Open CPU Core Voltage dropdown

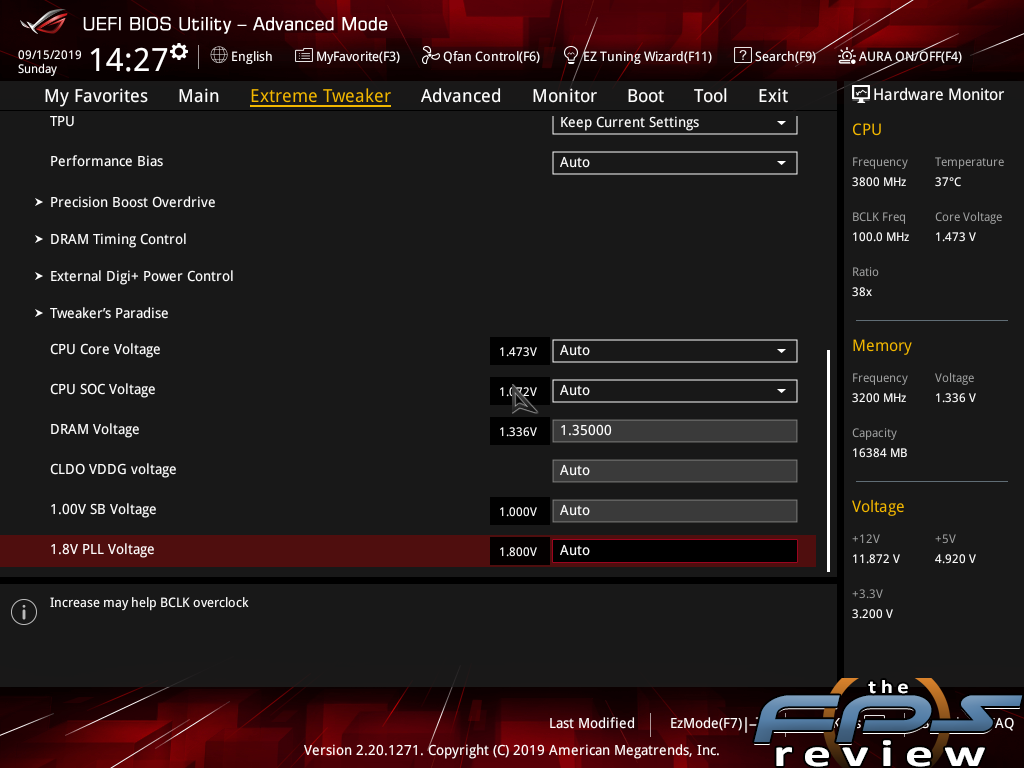click(x=675, y=351)
